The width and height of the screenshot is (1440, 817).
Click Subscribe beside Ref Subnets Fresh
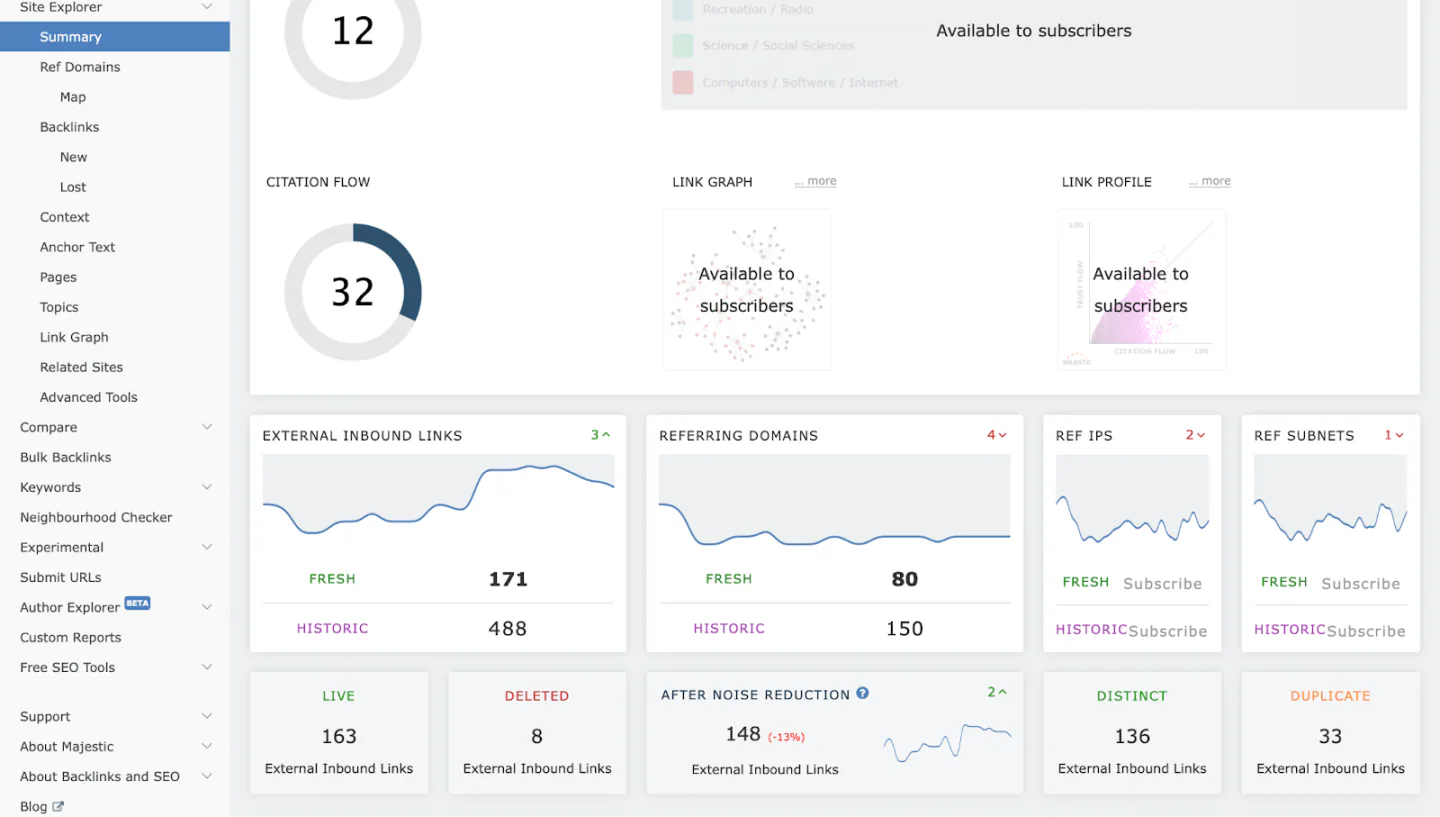click(1361, 584)
